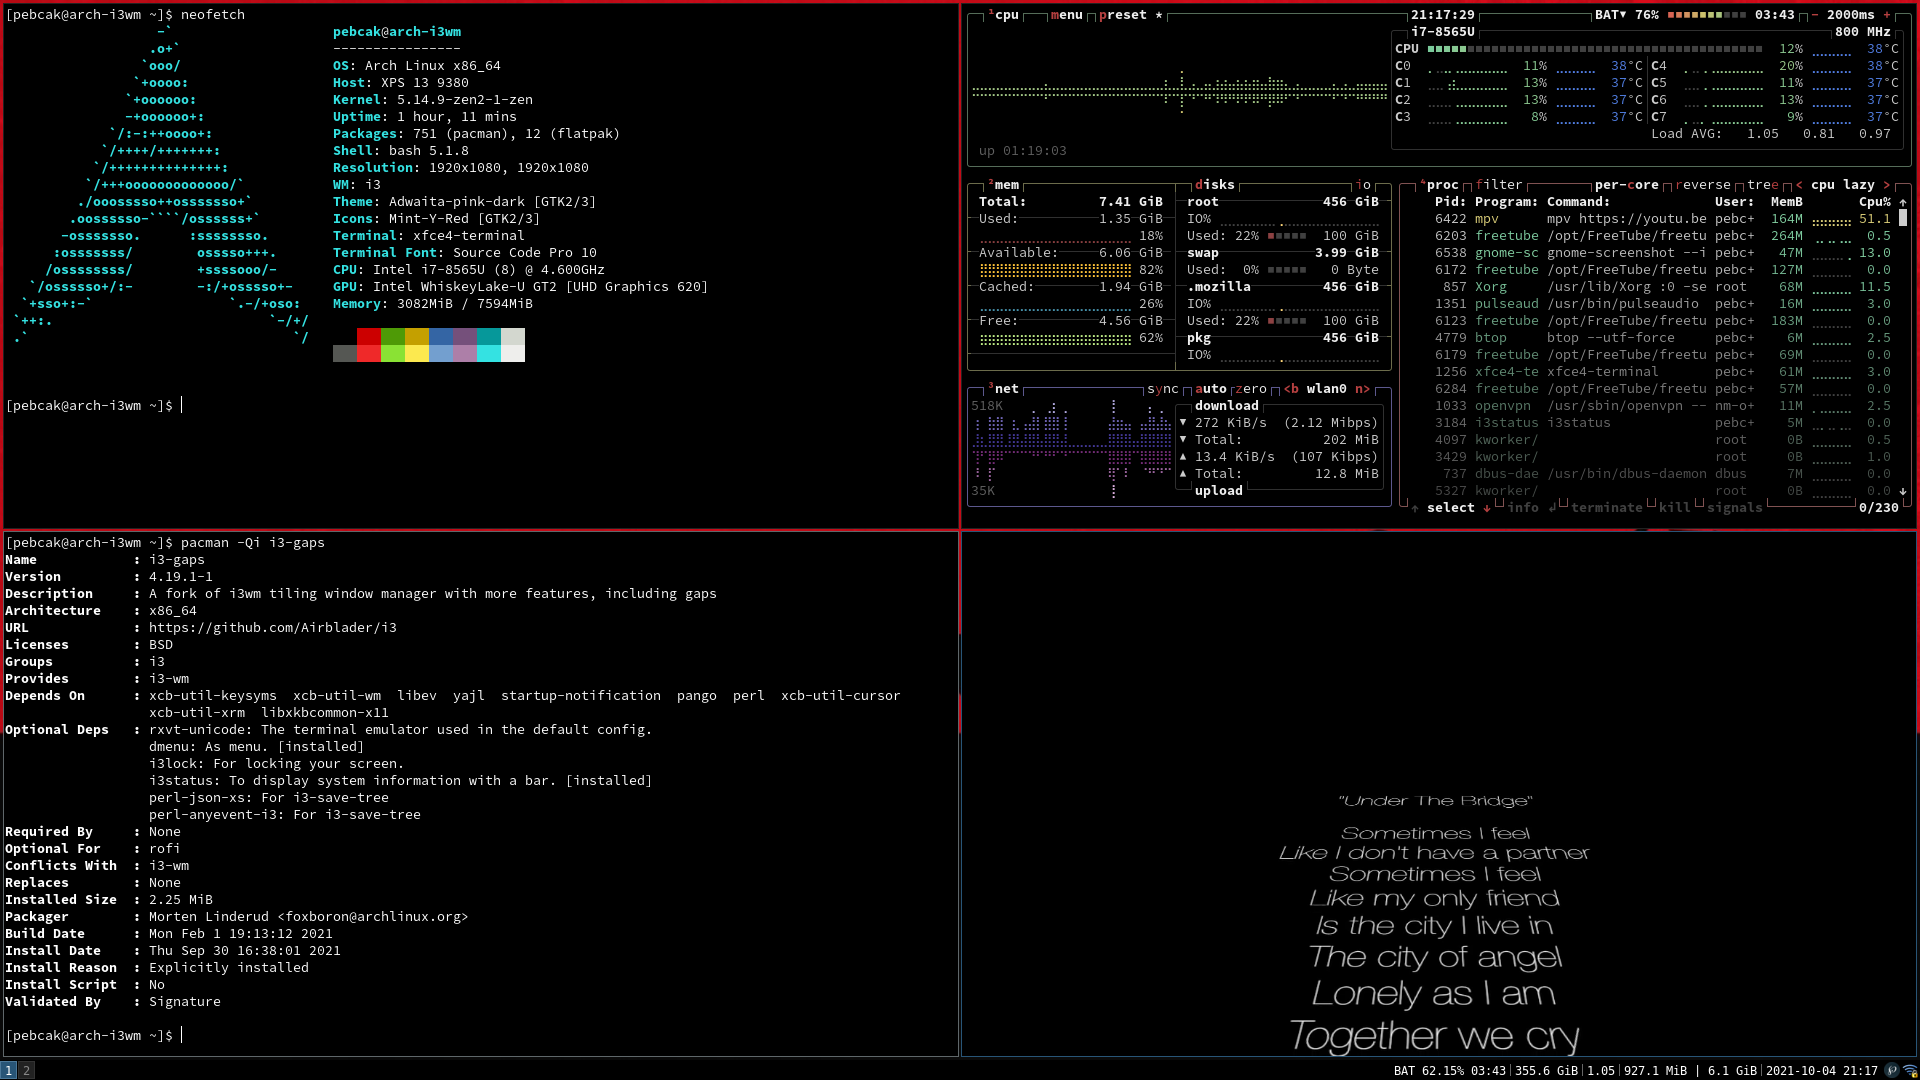Toggle net sync scaling in btop
This screenshot has height=1080, width=1920.
pos(1163,389)
